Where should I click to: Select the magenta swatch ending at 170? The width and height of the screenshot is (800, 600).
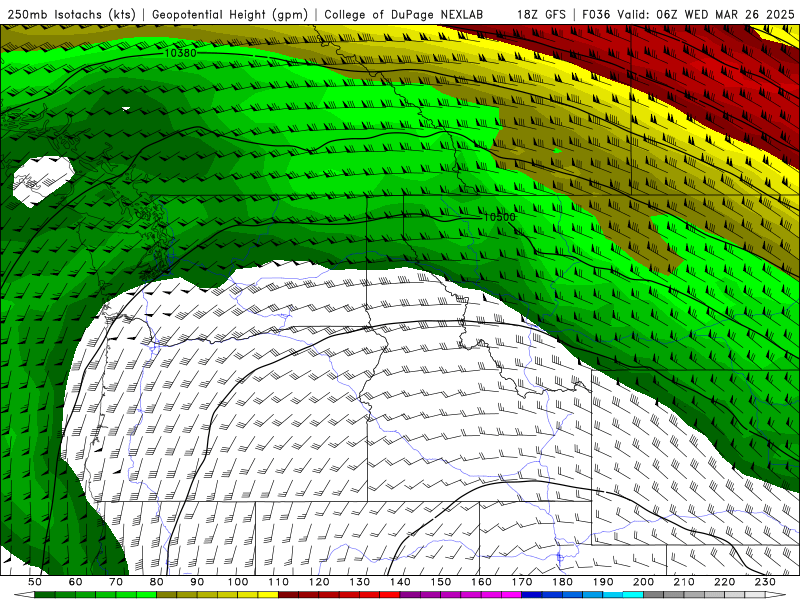pyautogui.click(x=511, y=595)
